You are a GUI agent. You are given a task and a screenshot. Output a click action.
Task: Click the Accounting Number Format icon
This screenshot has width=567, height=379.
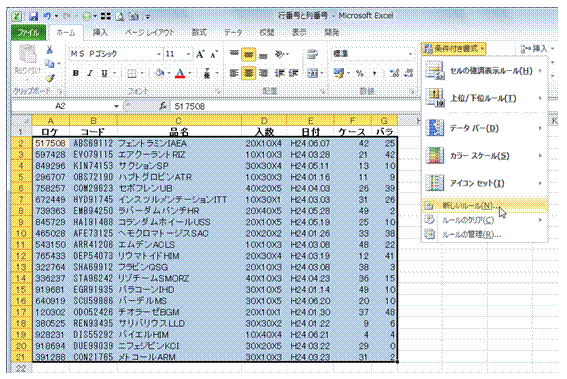pos(339,73)
